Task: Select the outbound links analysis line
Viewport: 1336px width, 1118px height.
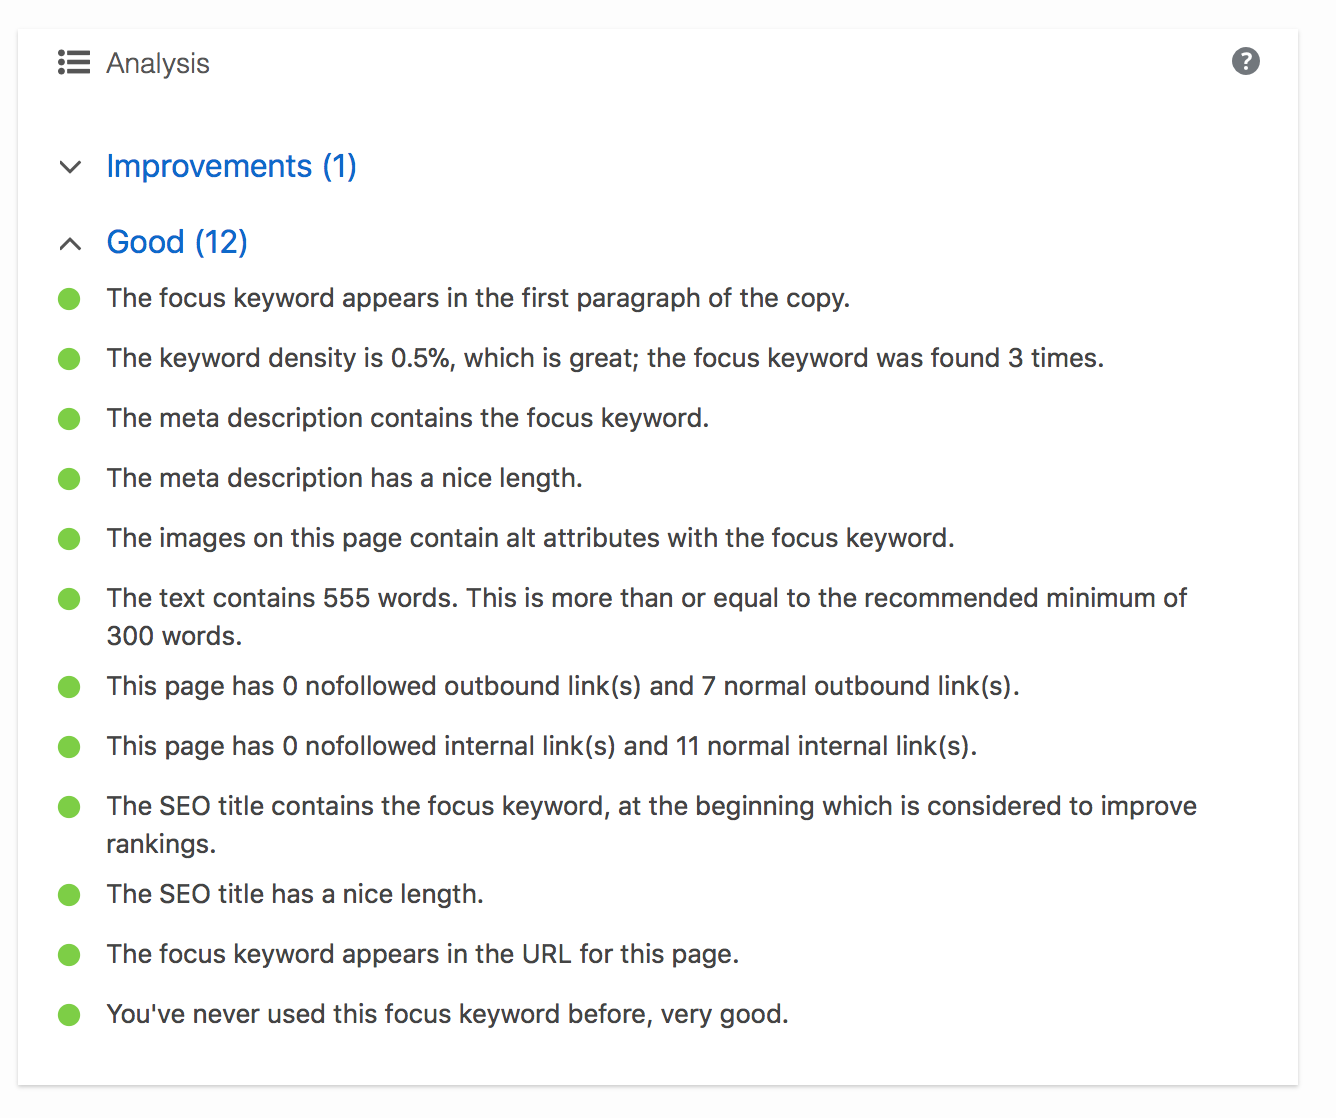Action: (563, 686)
